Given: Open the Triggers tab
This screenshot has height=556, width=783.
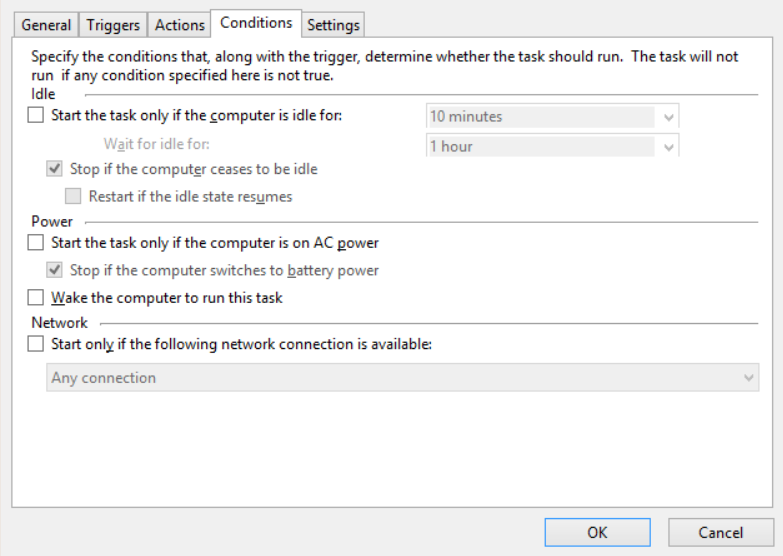Looking at the screenshot, I should 113,25.
